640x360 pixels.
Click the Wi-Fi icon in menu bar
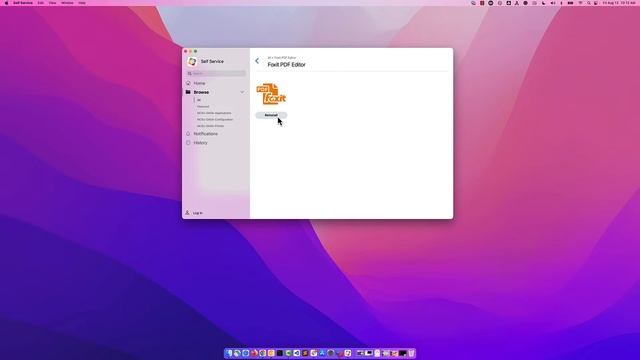(x=580, y=3)
